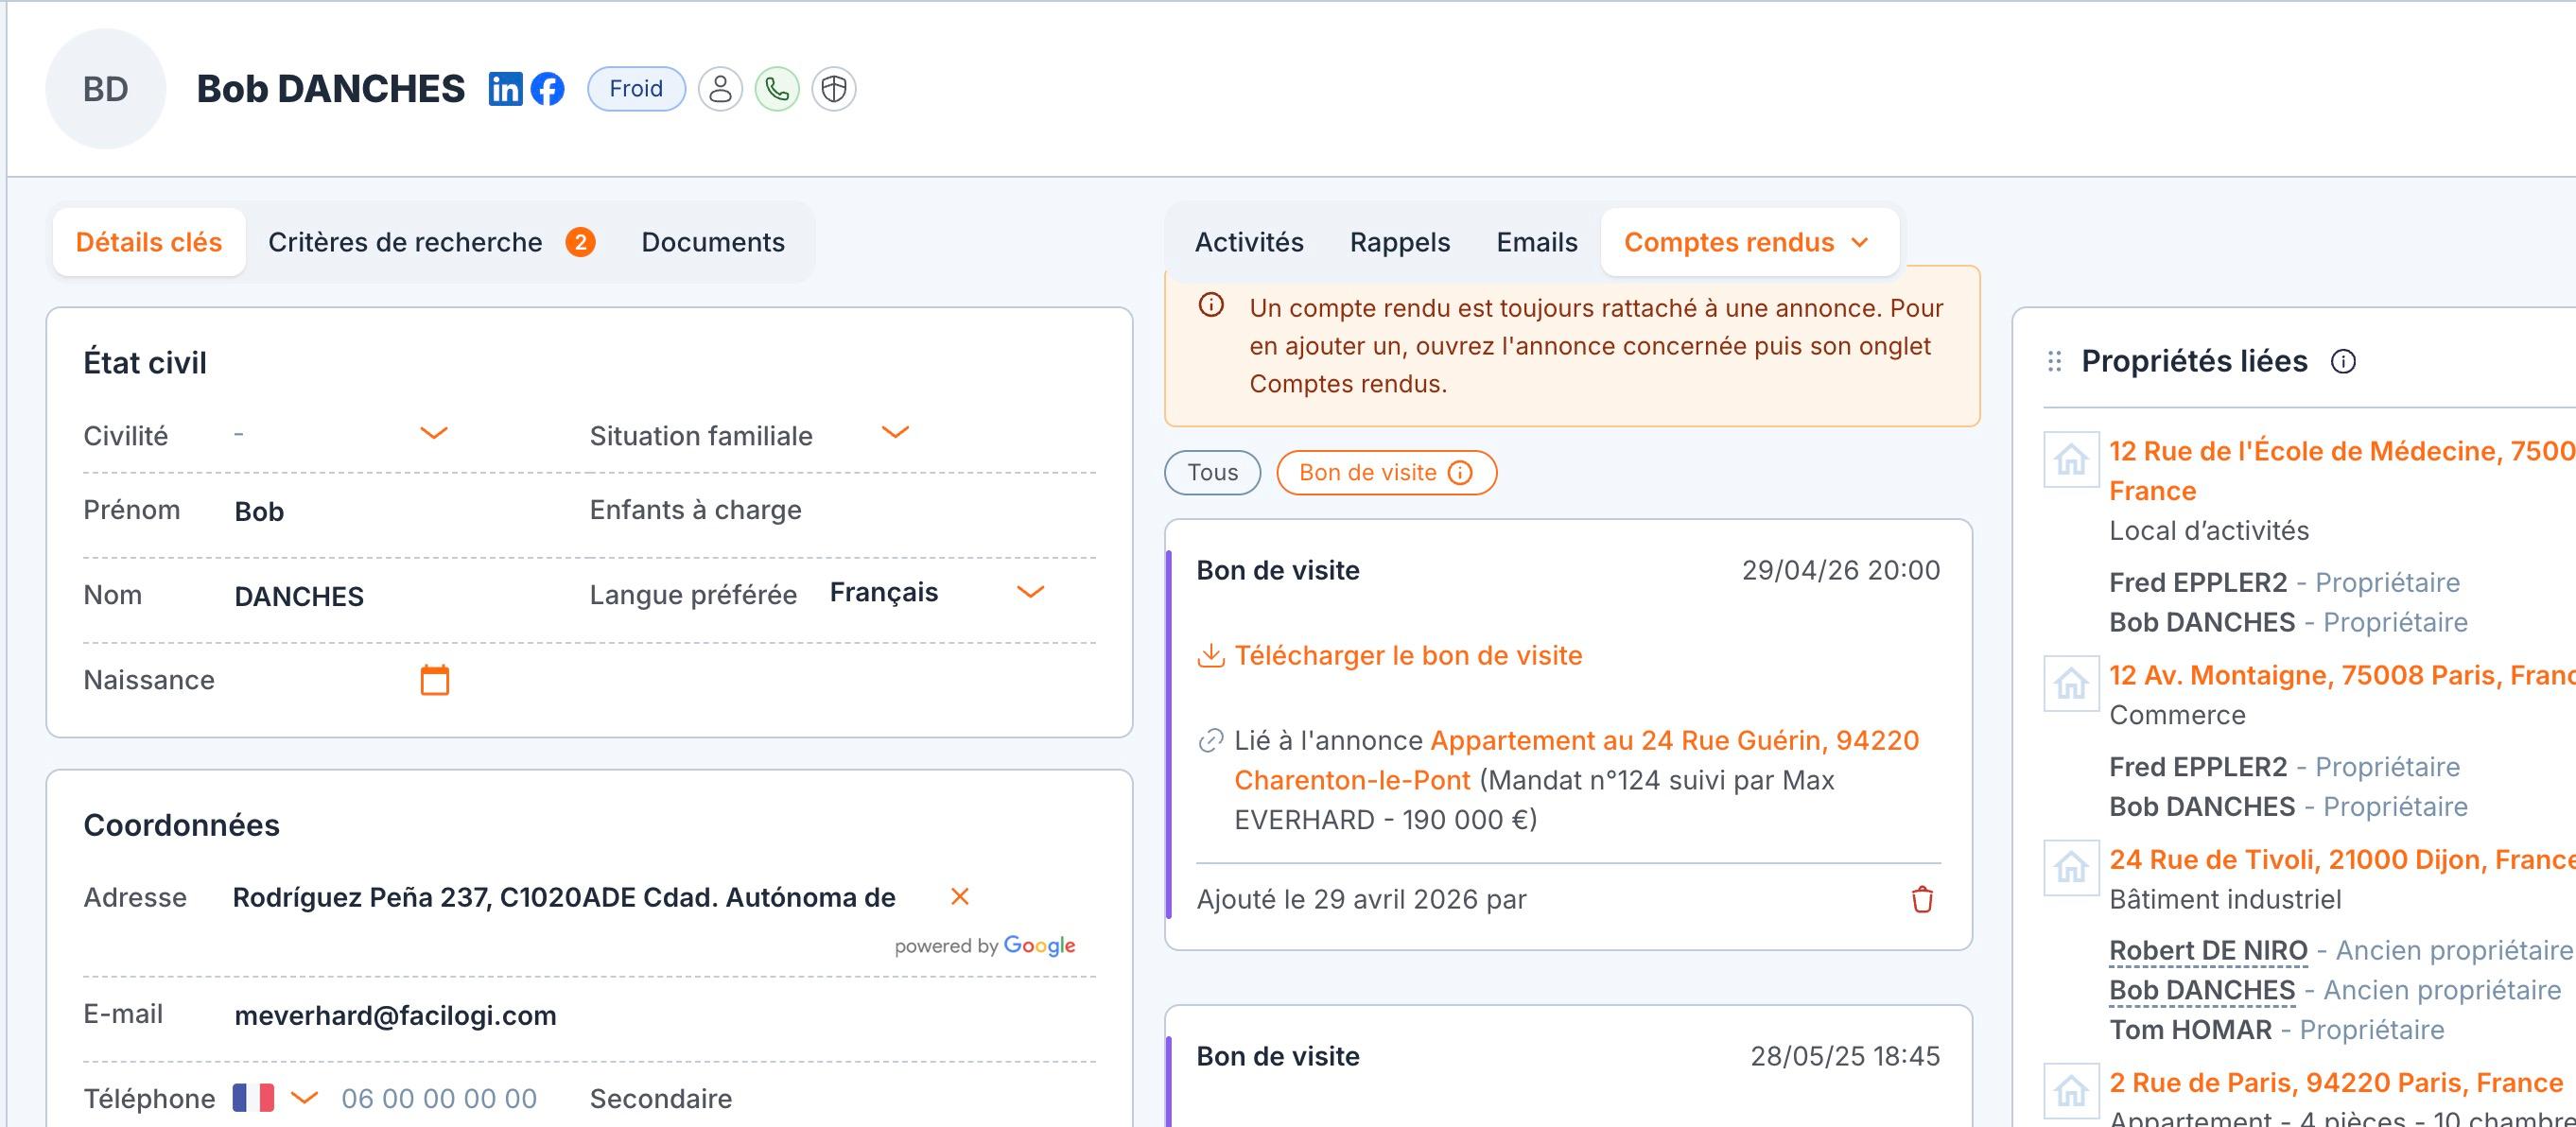The image size is (2576, 1127).
Task: Click the download icon for bon de visite
Action: click(1211, 655)
